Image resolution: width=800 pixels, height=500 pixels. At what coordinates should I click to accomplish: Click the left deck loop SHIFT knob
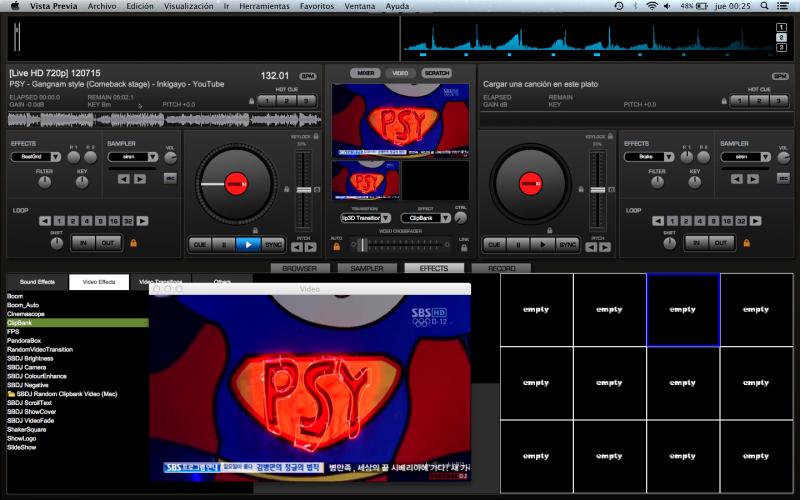click(57, 243)
